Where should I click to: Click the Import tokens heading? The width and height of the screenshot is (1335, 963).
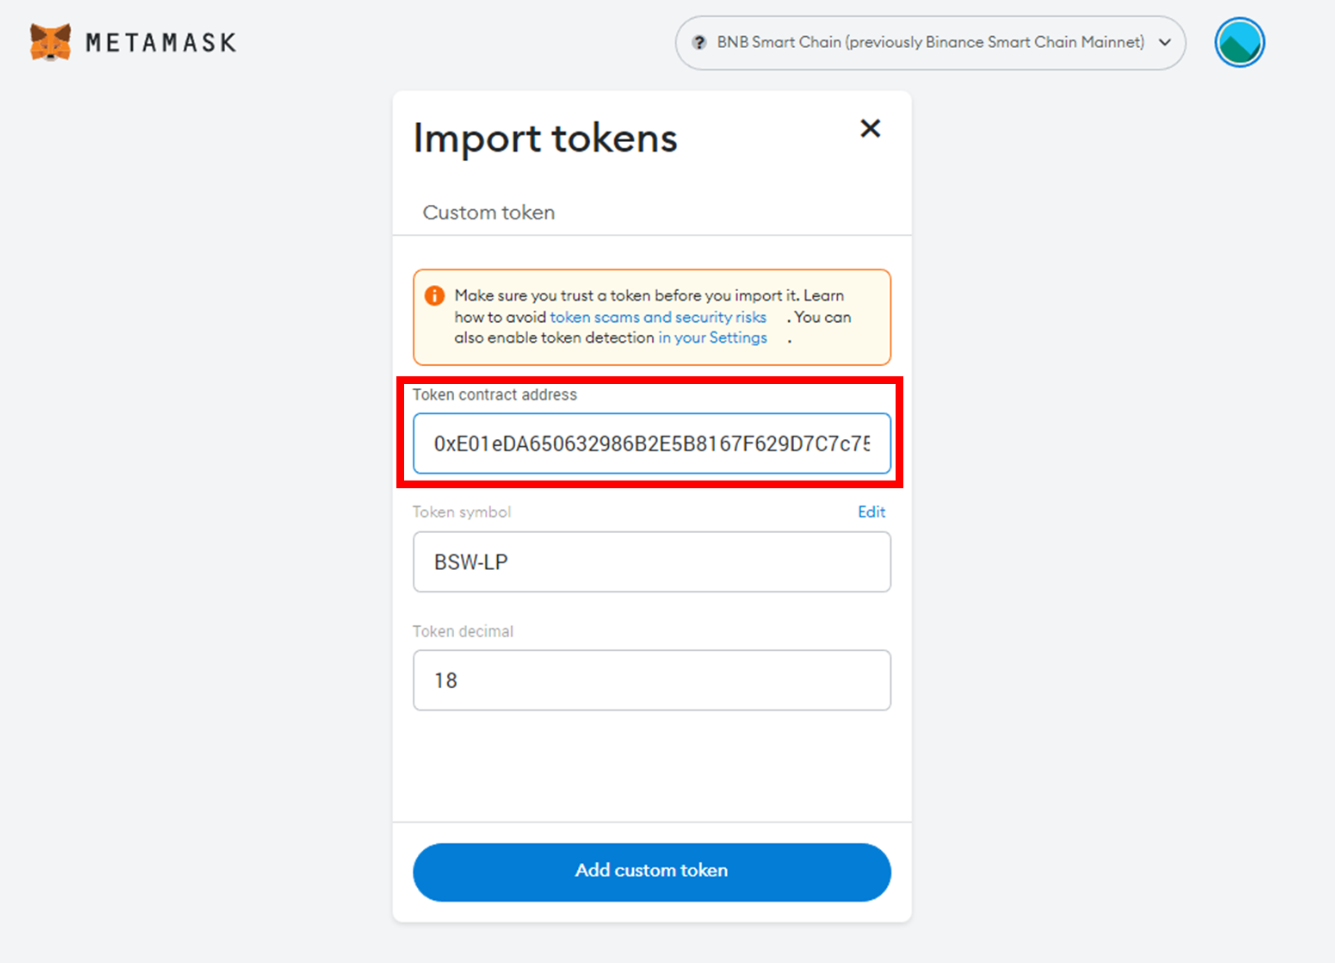[x=545, y=138]
